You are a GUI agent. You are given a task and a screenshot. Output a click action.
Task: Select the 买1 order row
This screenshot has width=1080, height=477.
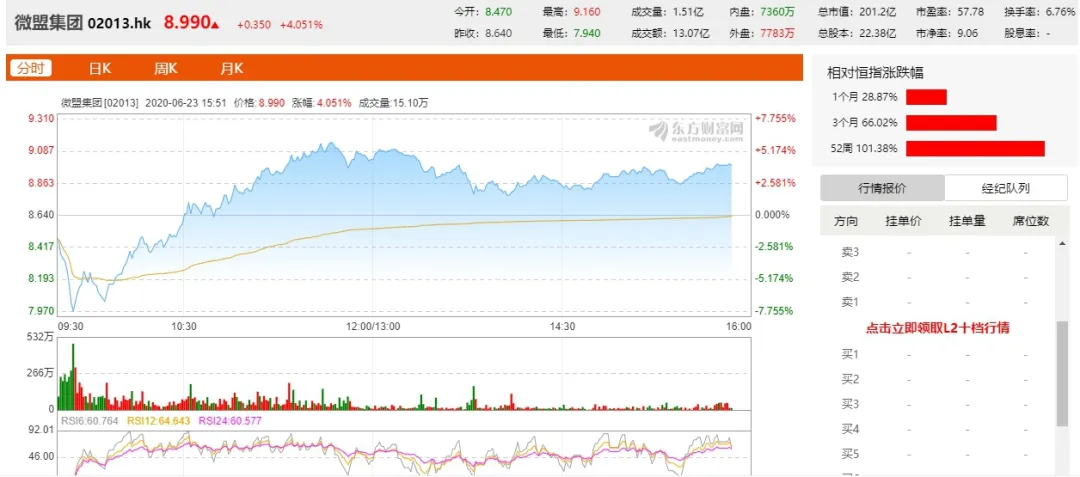point(937,354)
